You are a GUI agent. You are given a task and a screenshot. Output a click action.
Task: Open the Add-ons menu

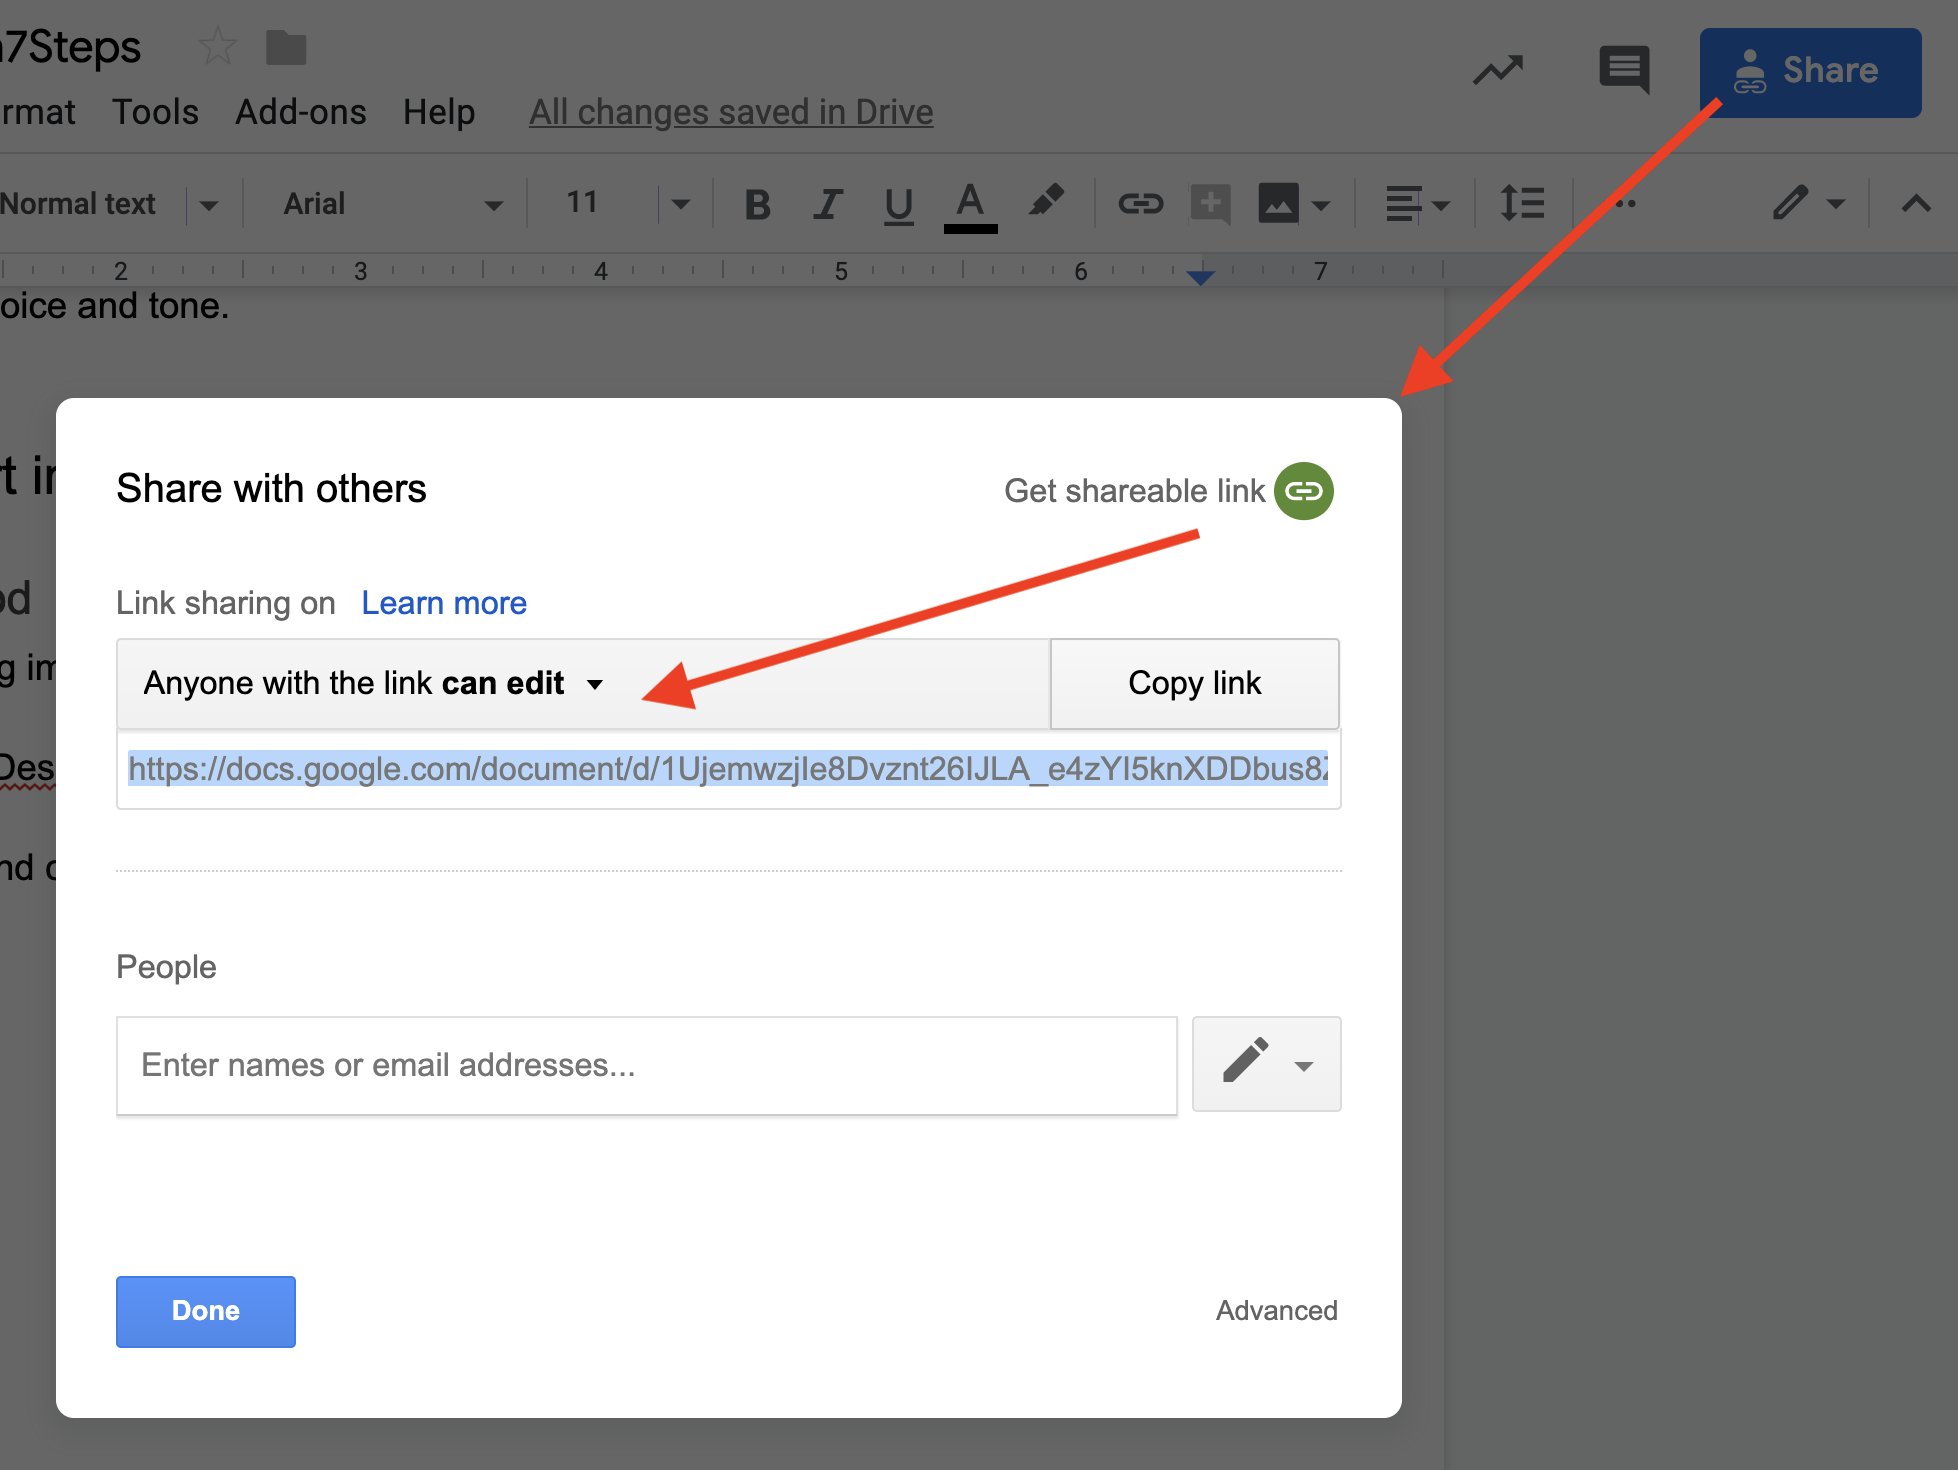[300, 112]
